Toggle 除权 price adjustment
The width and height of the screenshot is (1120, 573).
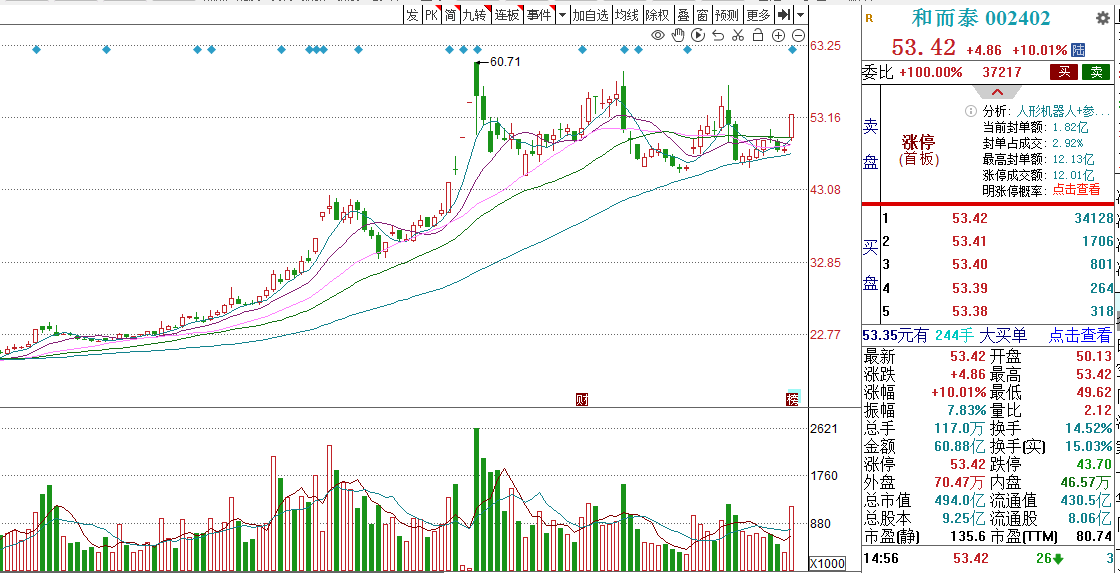coord(657,15)
